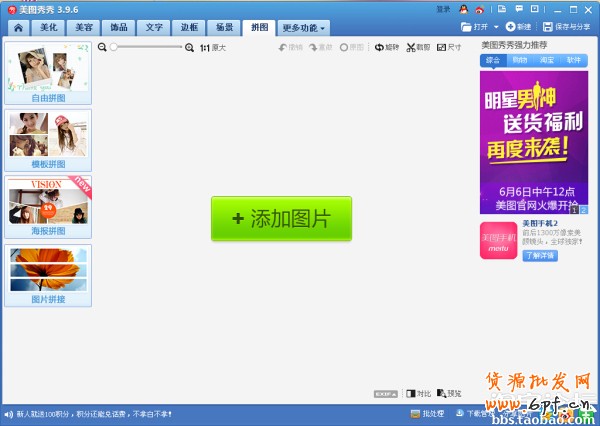Open the preview (预览) icon
The height and width of the screenshot is (426, 600).
[x=449, y=393]
